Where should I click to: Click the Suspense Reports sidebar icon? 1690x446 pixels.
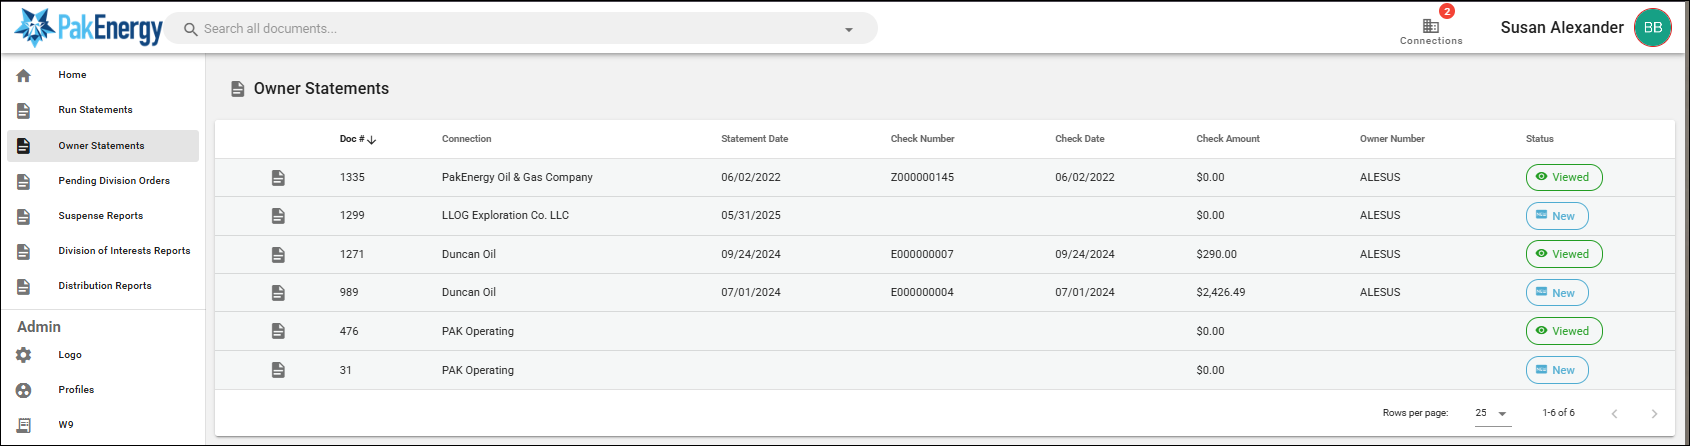point(24,216)
